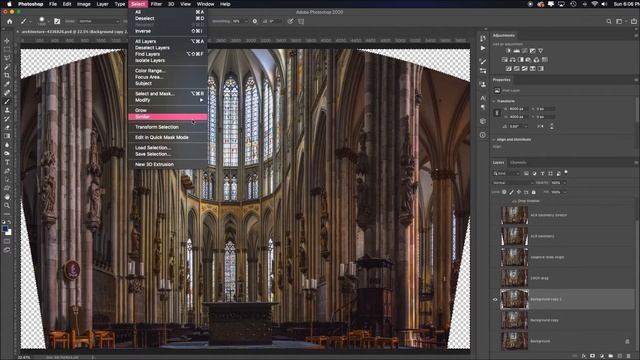Click the layer style fx icon
Viewport: 640px width, 360px height.
coord(584,356)
